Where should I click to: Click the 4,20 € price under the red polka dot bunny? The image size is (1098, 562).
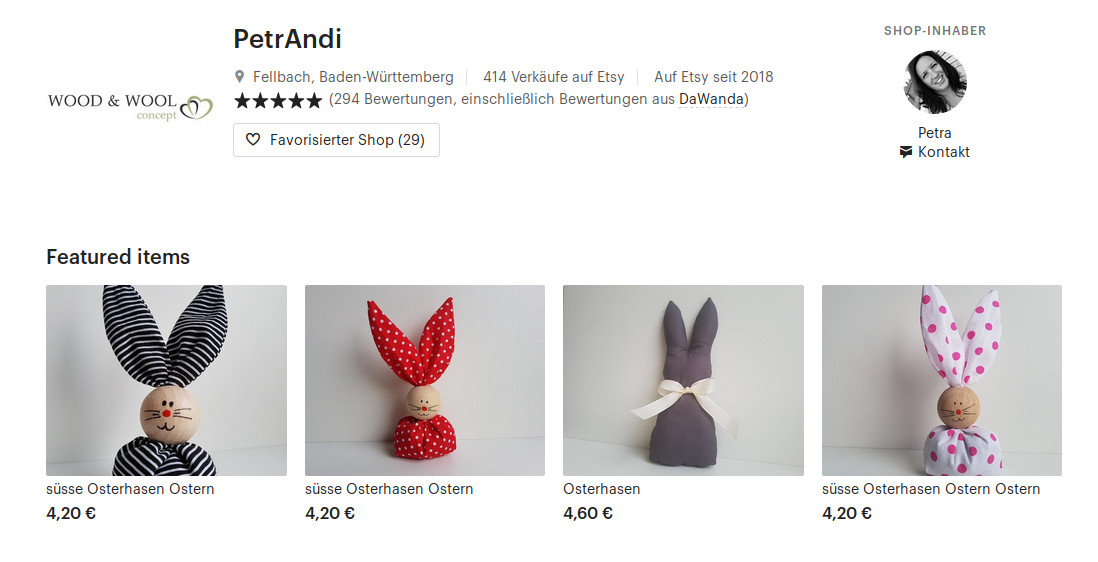click(330, 513)
